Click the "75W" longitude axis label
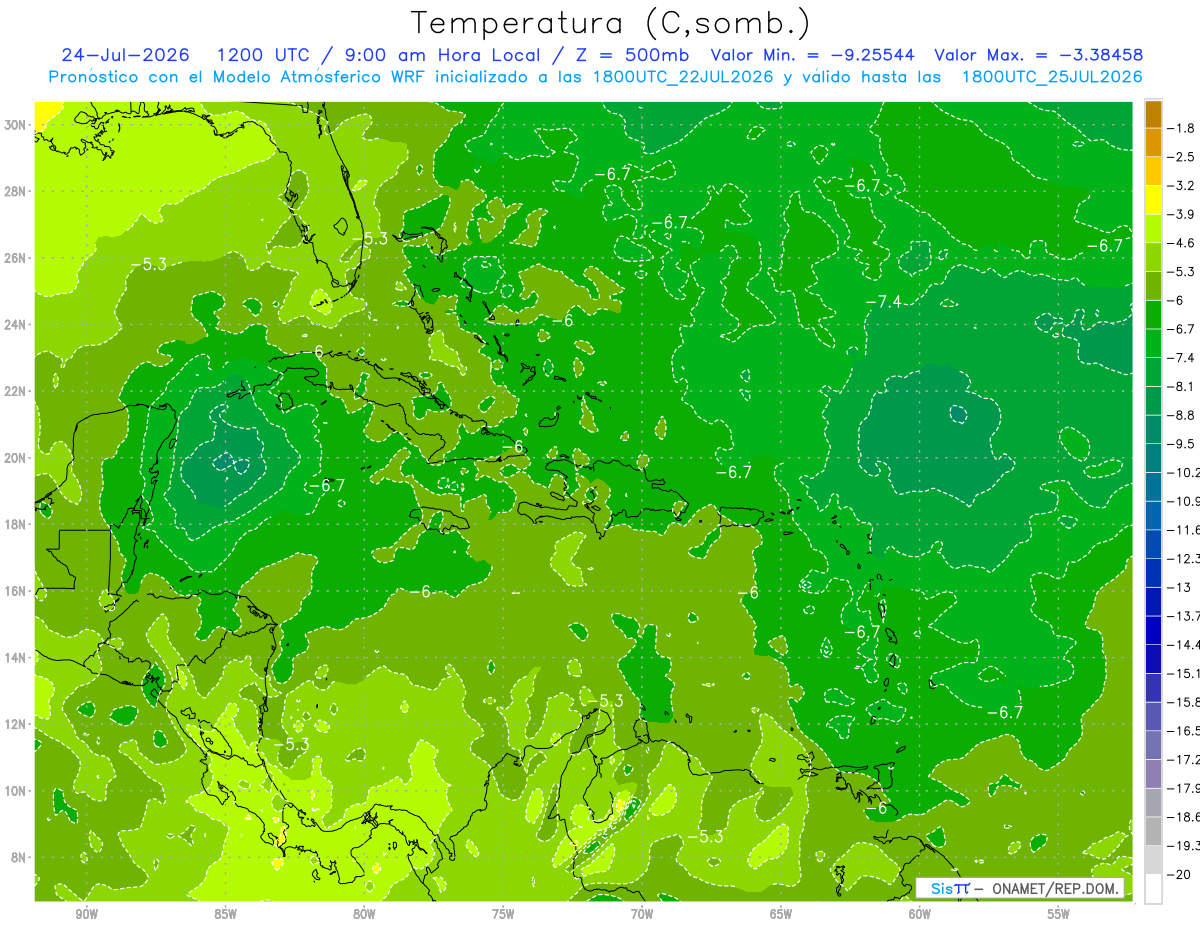The height and width of the screenshot is (927, 1200). pyautogui.click(x=503, y=914)
